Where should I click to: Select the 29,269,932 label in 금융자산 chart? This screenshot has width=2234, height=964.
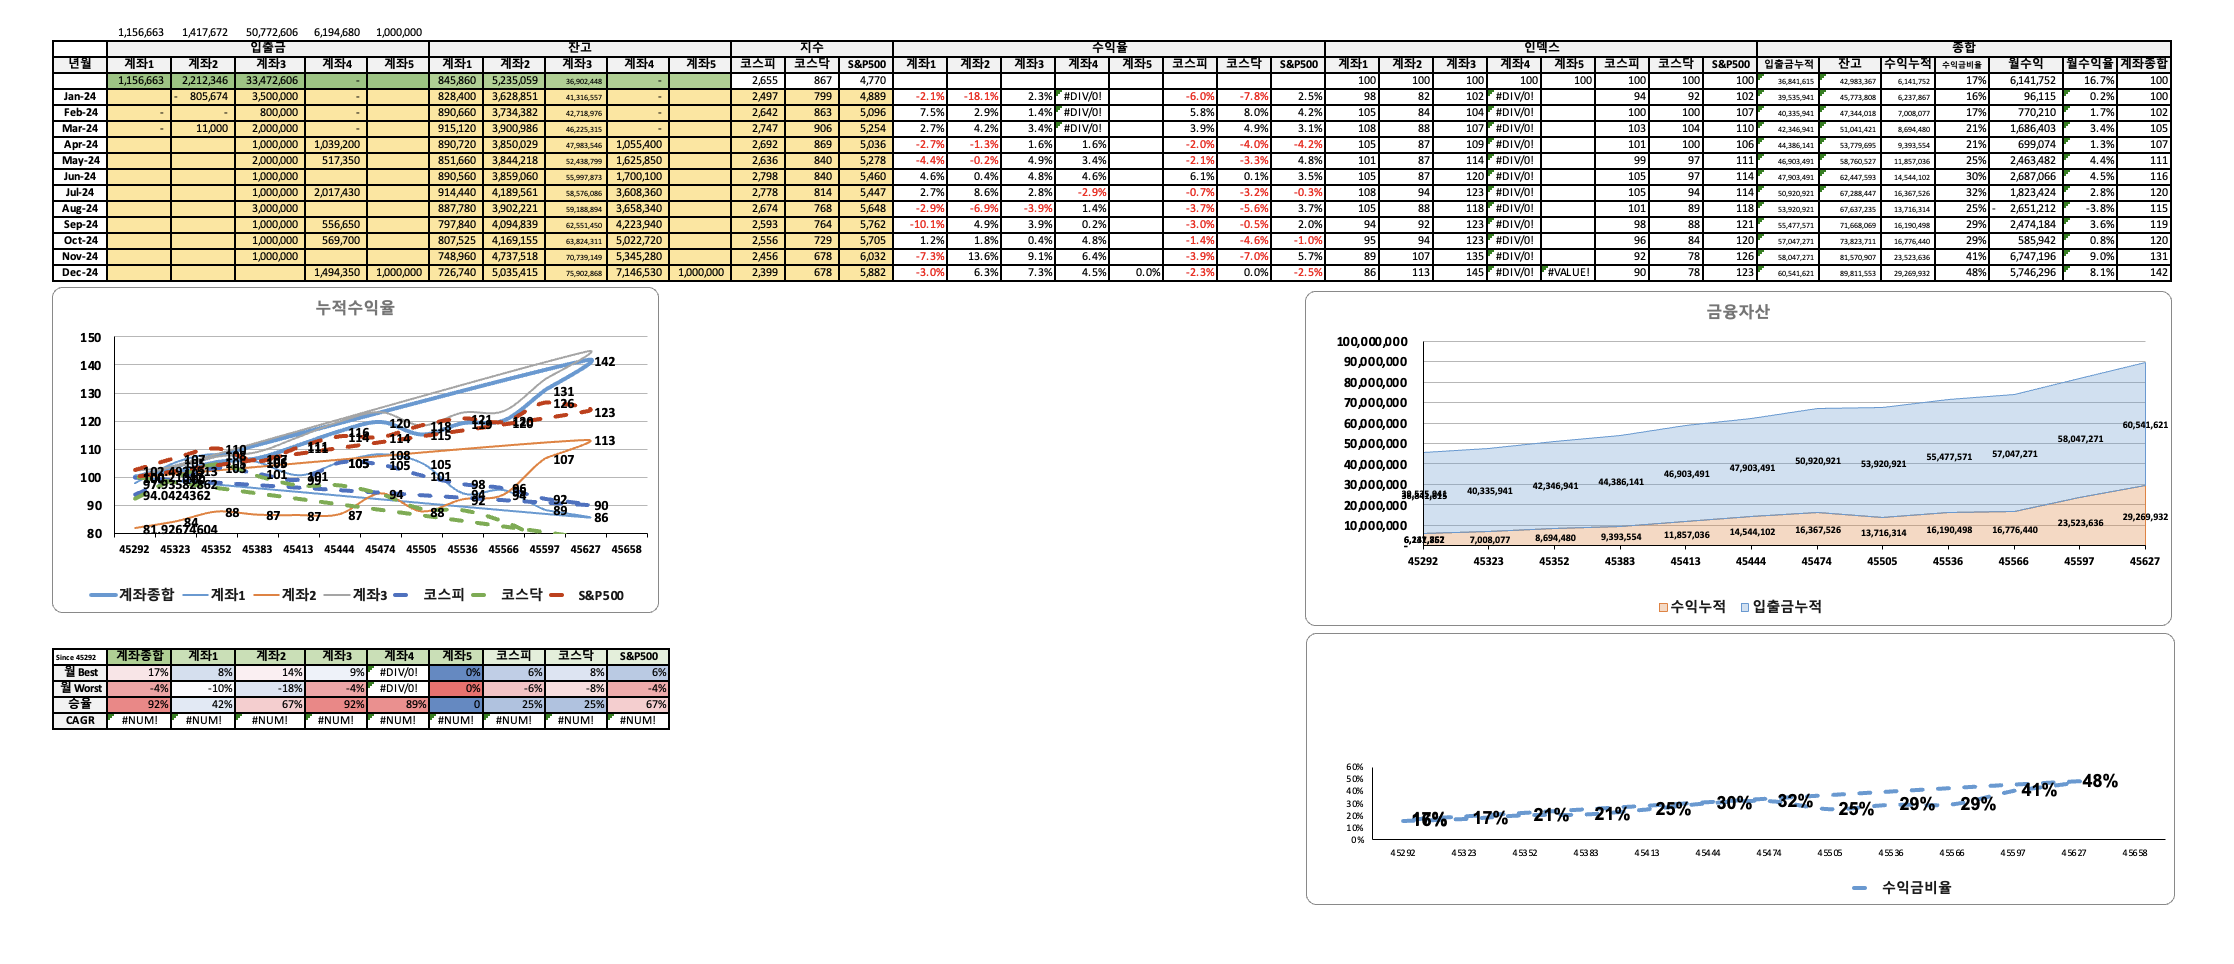[x=2145, y=517]
